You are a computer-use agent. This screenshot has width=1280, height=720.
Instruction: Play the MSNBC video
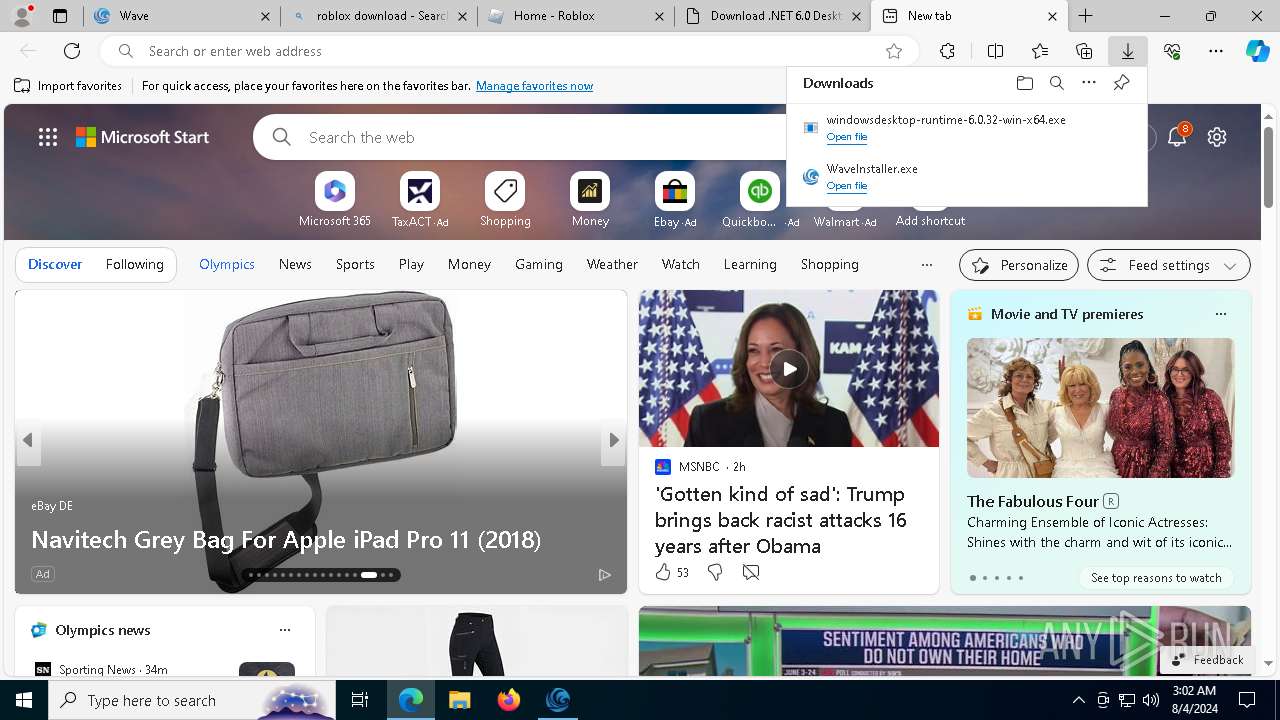click(789, 369)
